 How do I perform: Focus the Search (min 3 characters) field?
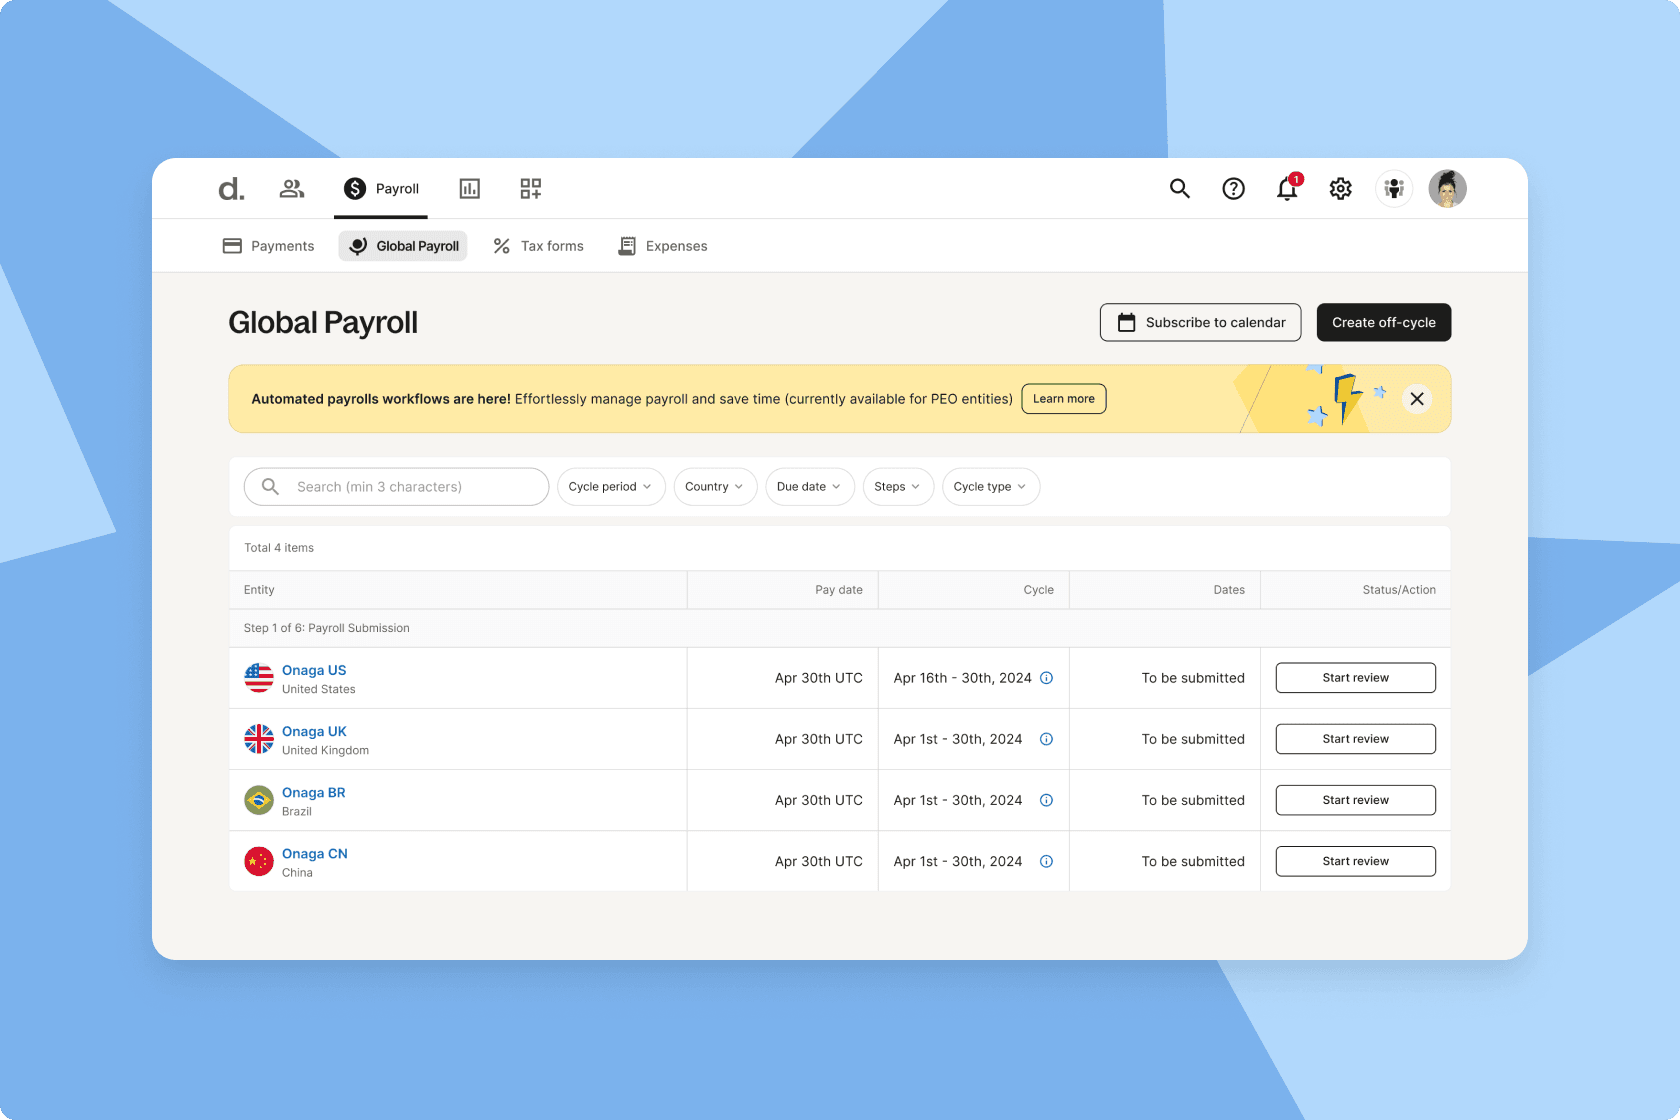tap(397, 487)
